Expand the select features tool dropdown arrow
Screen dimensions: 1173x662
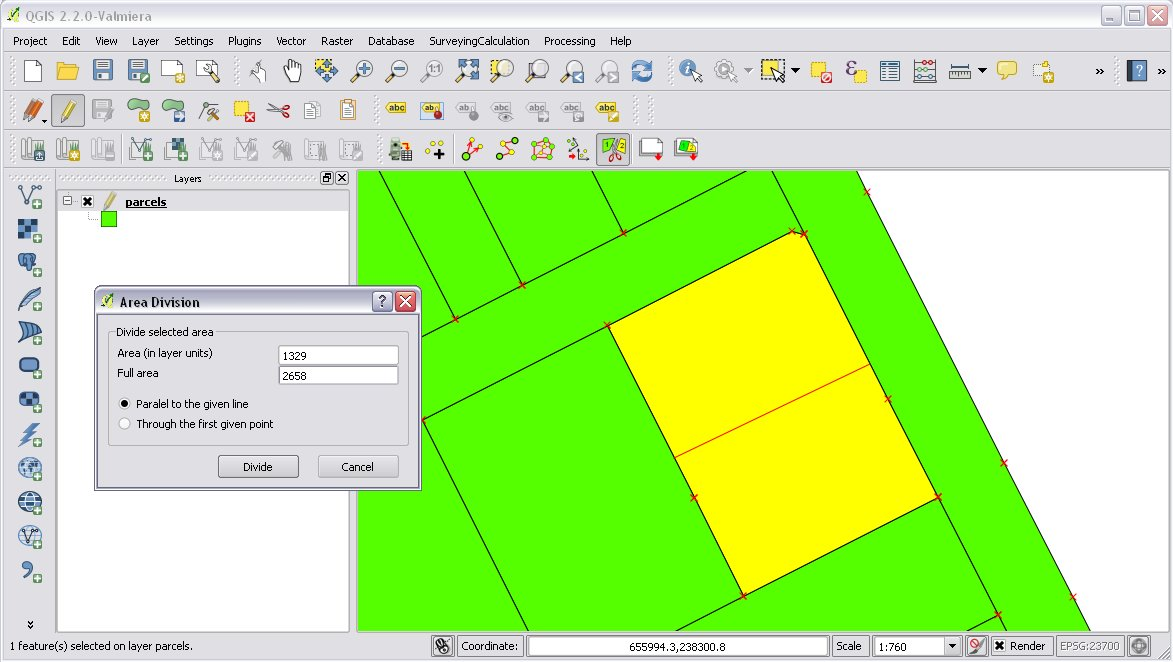[x=795, y=71]
